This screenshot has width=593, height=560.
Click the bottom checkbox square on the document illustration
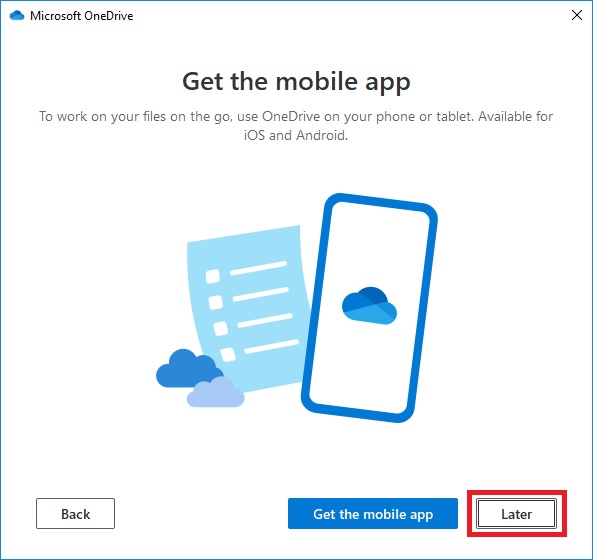(228, 355)
